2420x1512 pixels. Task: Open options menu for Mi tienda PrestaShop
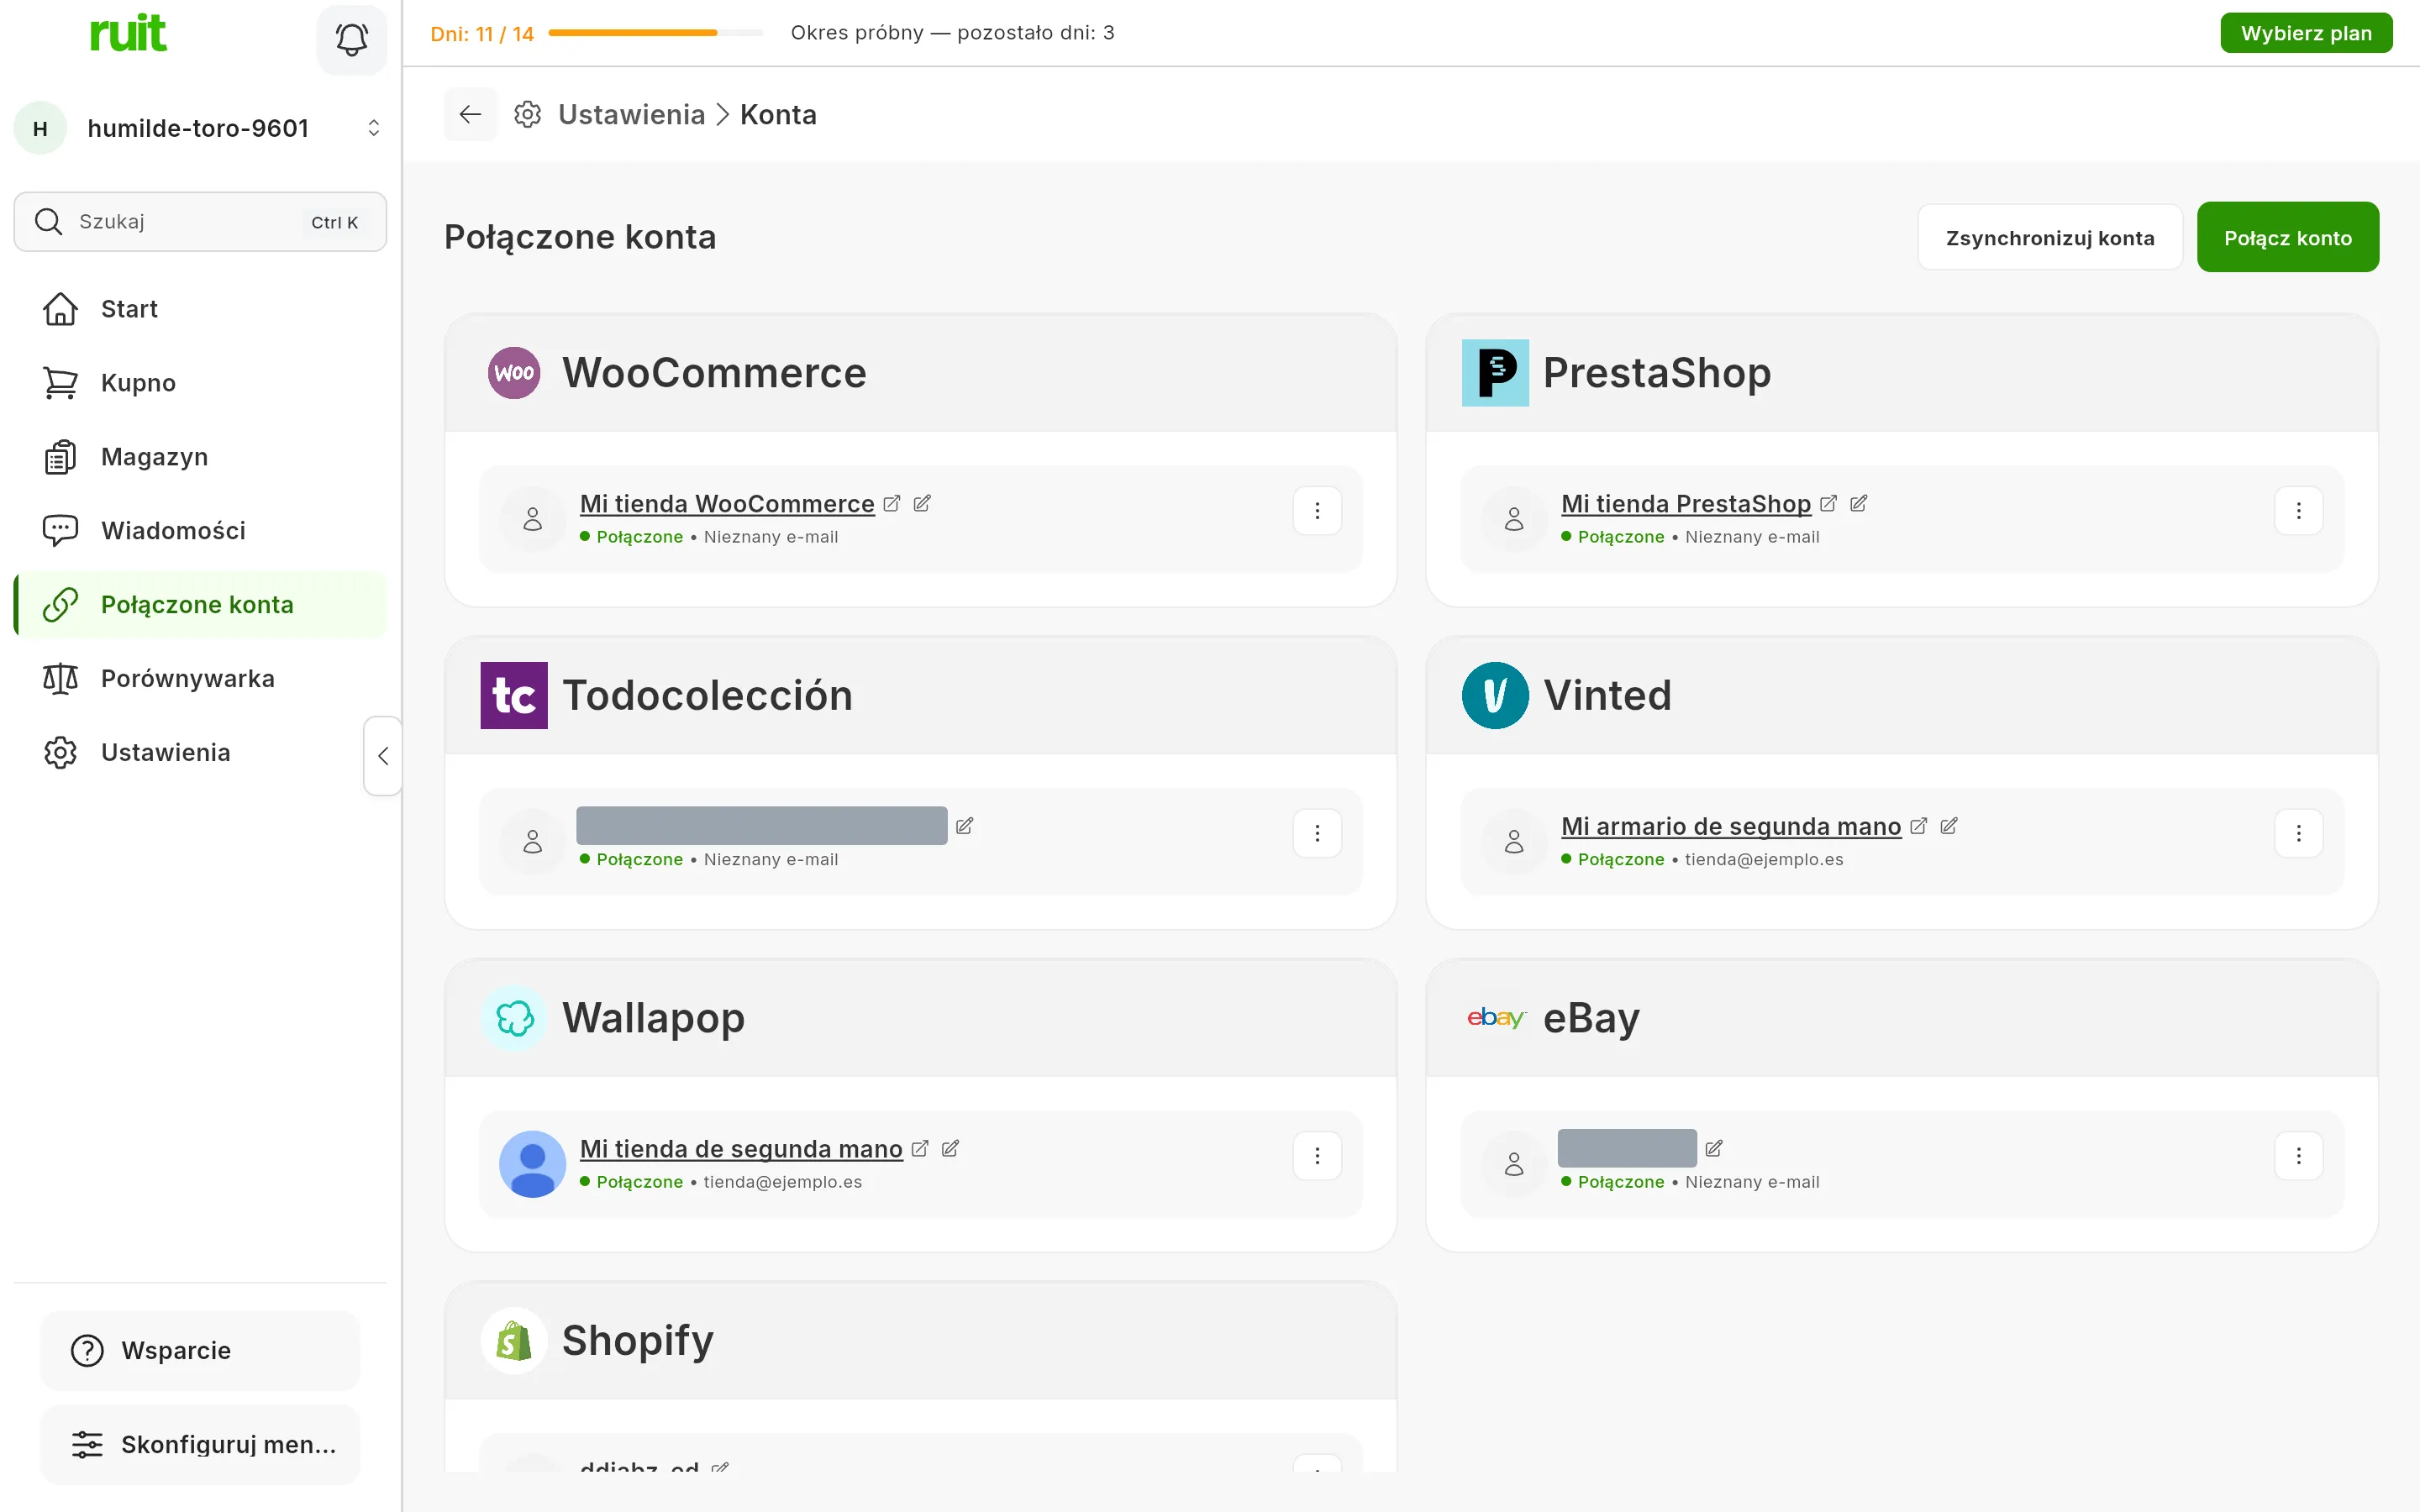2298,511
